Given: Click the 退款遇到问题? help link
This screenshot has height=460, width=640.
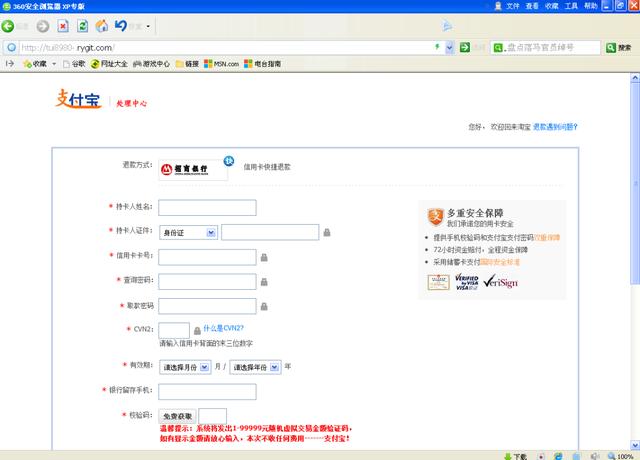Looking at the screenshot, I should pos(555,127).
